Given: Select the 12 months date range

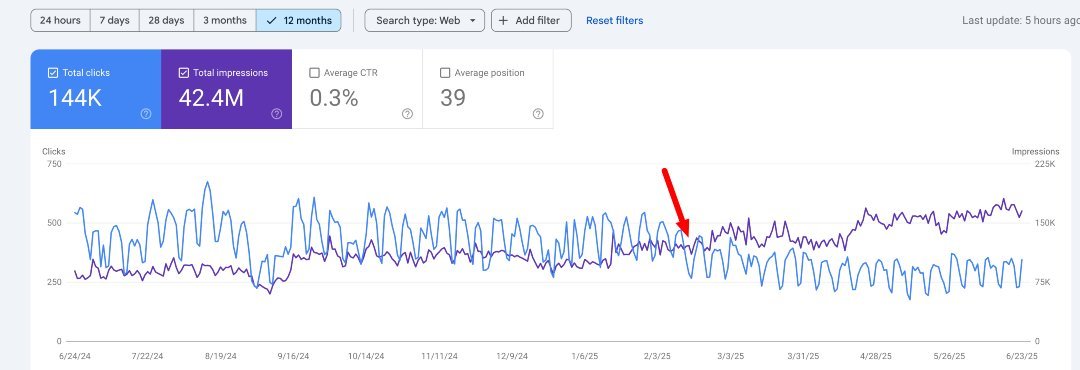Looking at the screenshot, I should 298,21.
